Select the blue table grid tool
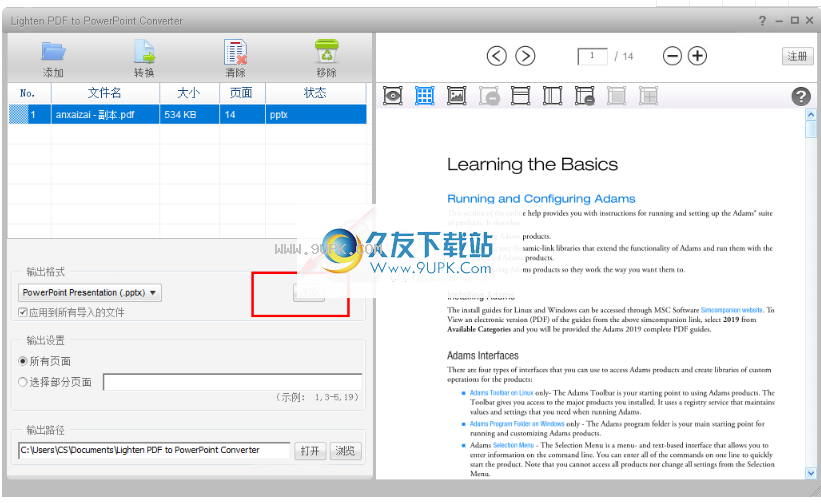821x503 pixels. point(425,96)
